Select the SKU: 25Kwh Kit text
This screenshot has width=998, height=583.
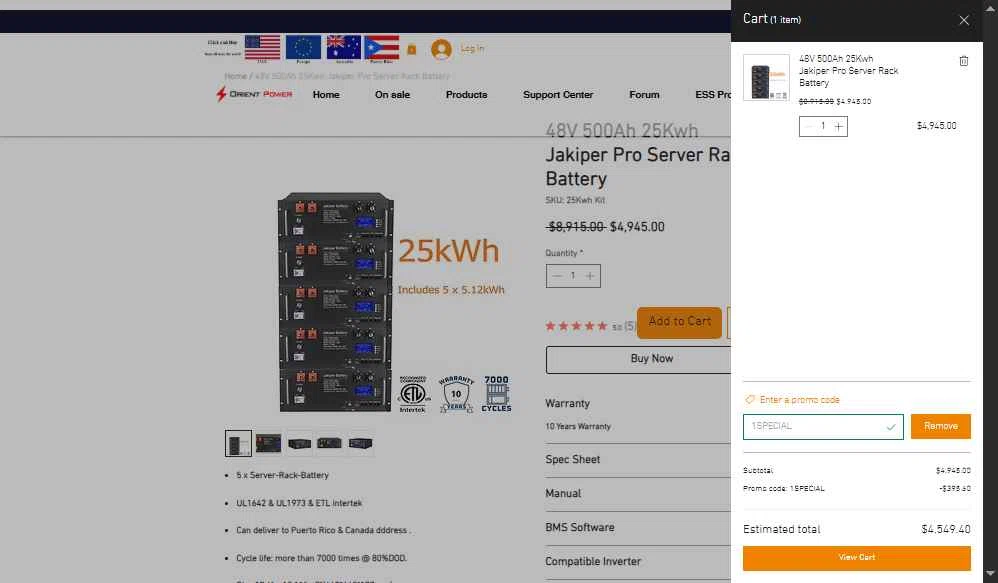click(x=575, y=200)
